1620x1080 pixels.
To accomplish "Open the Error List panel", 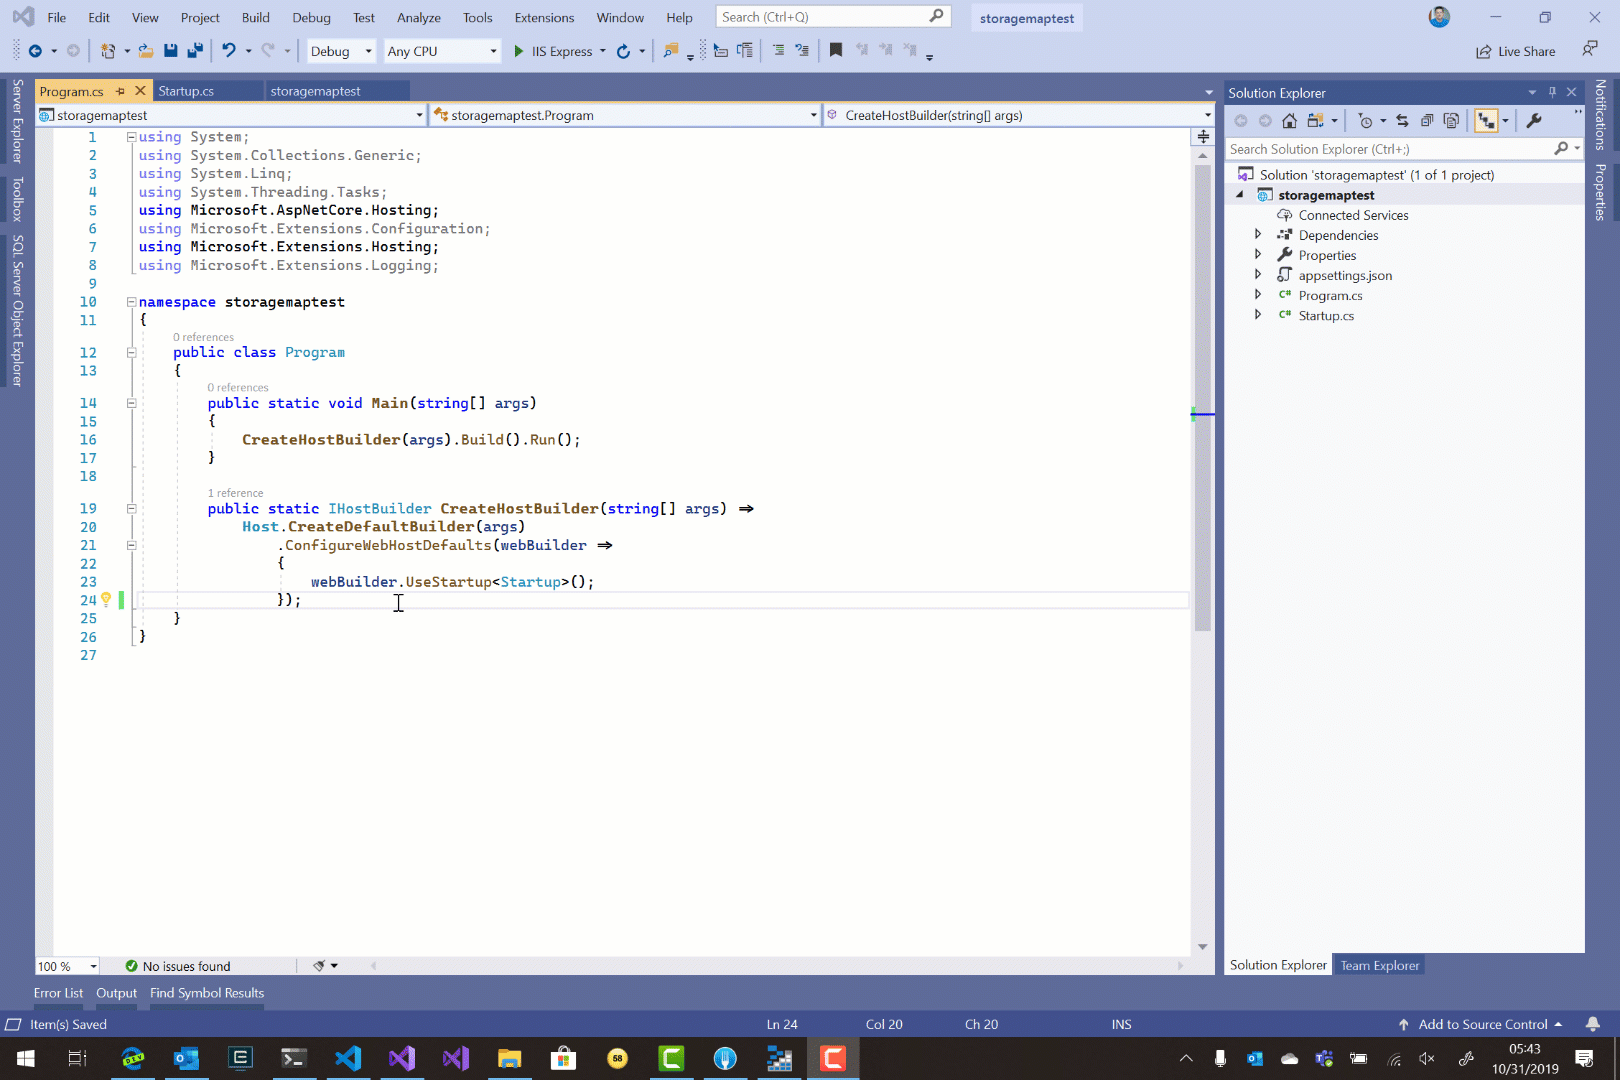I will click(58, 992).
